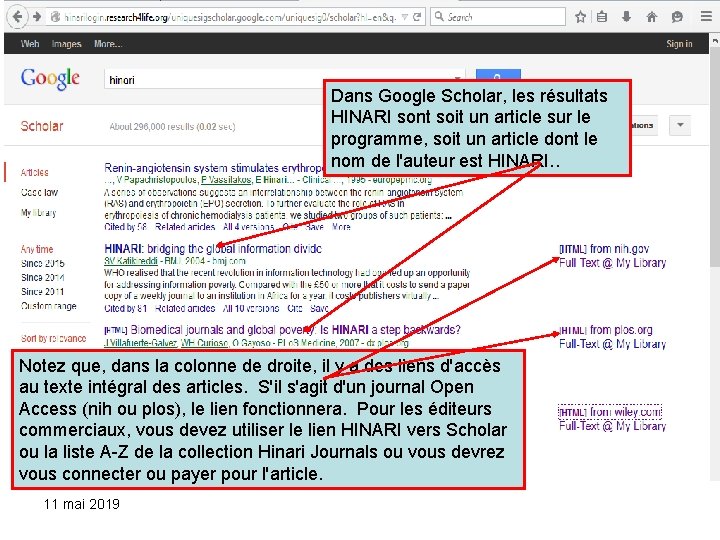Open Images in the black bar
This screenshot has height=540, width=720.
tap(67, 44)
